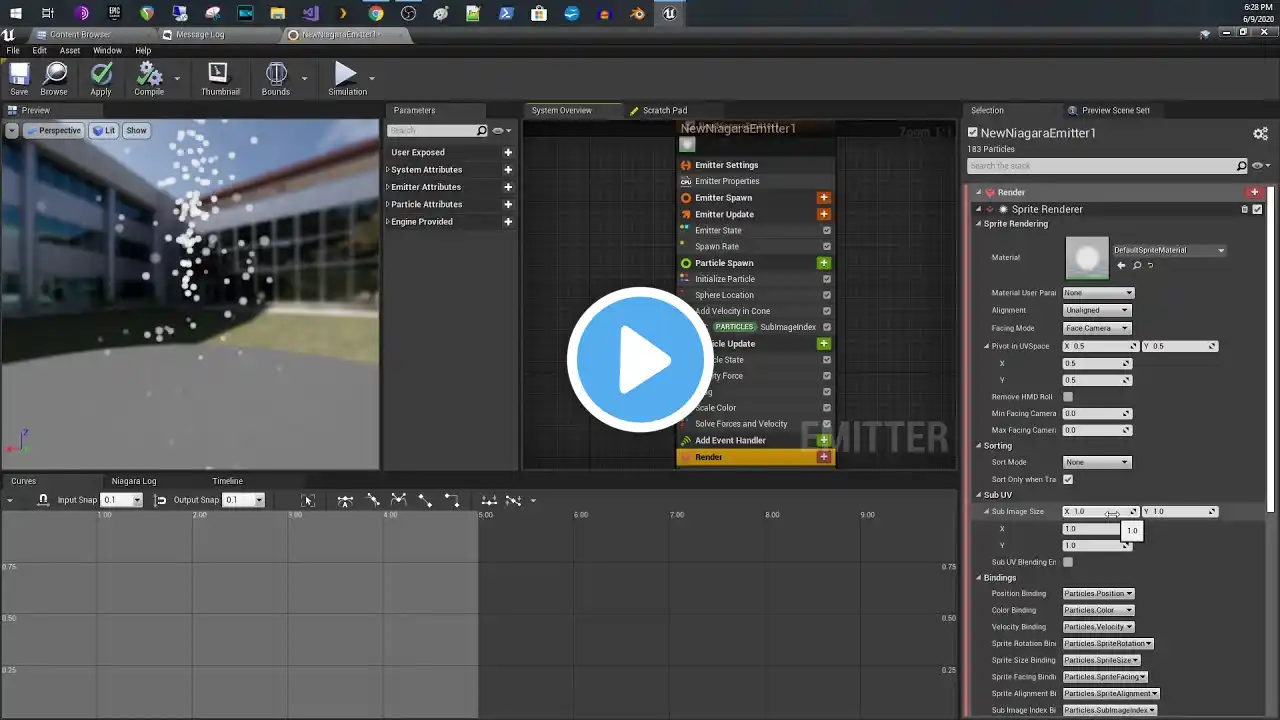The image size is (1280, 720).
Task: Click the Thumbnail toolbar icon
Action: (219, 75)
